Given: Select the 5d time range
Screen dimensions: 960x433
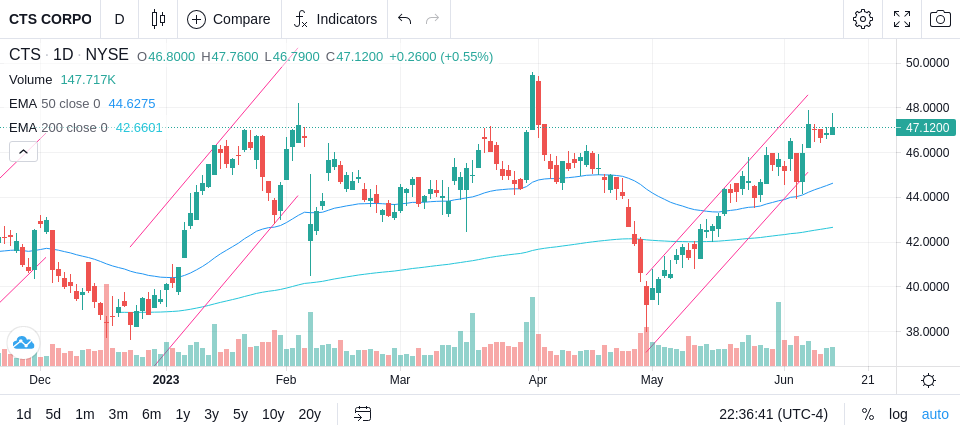Looking at the screenshot, I should (x=53, y=415).
